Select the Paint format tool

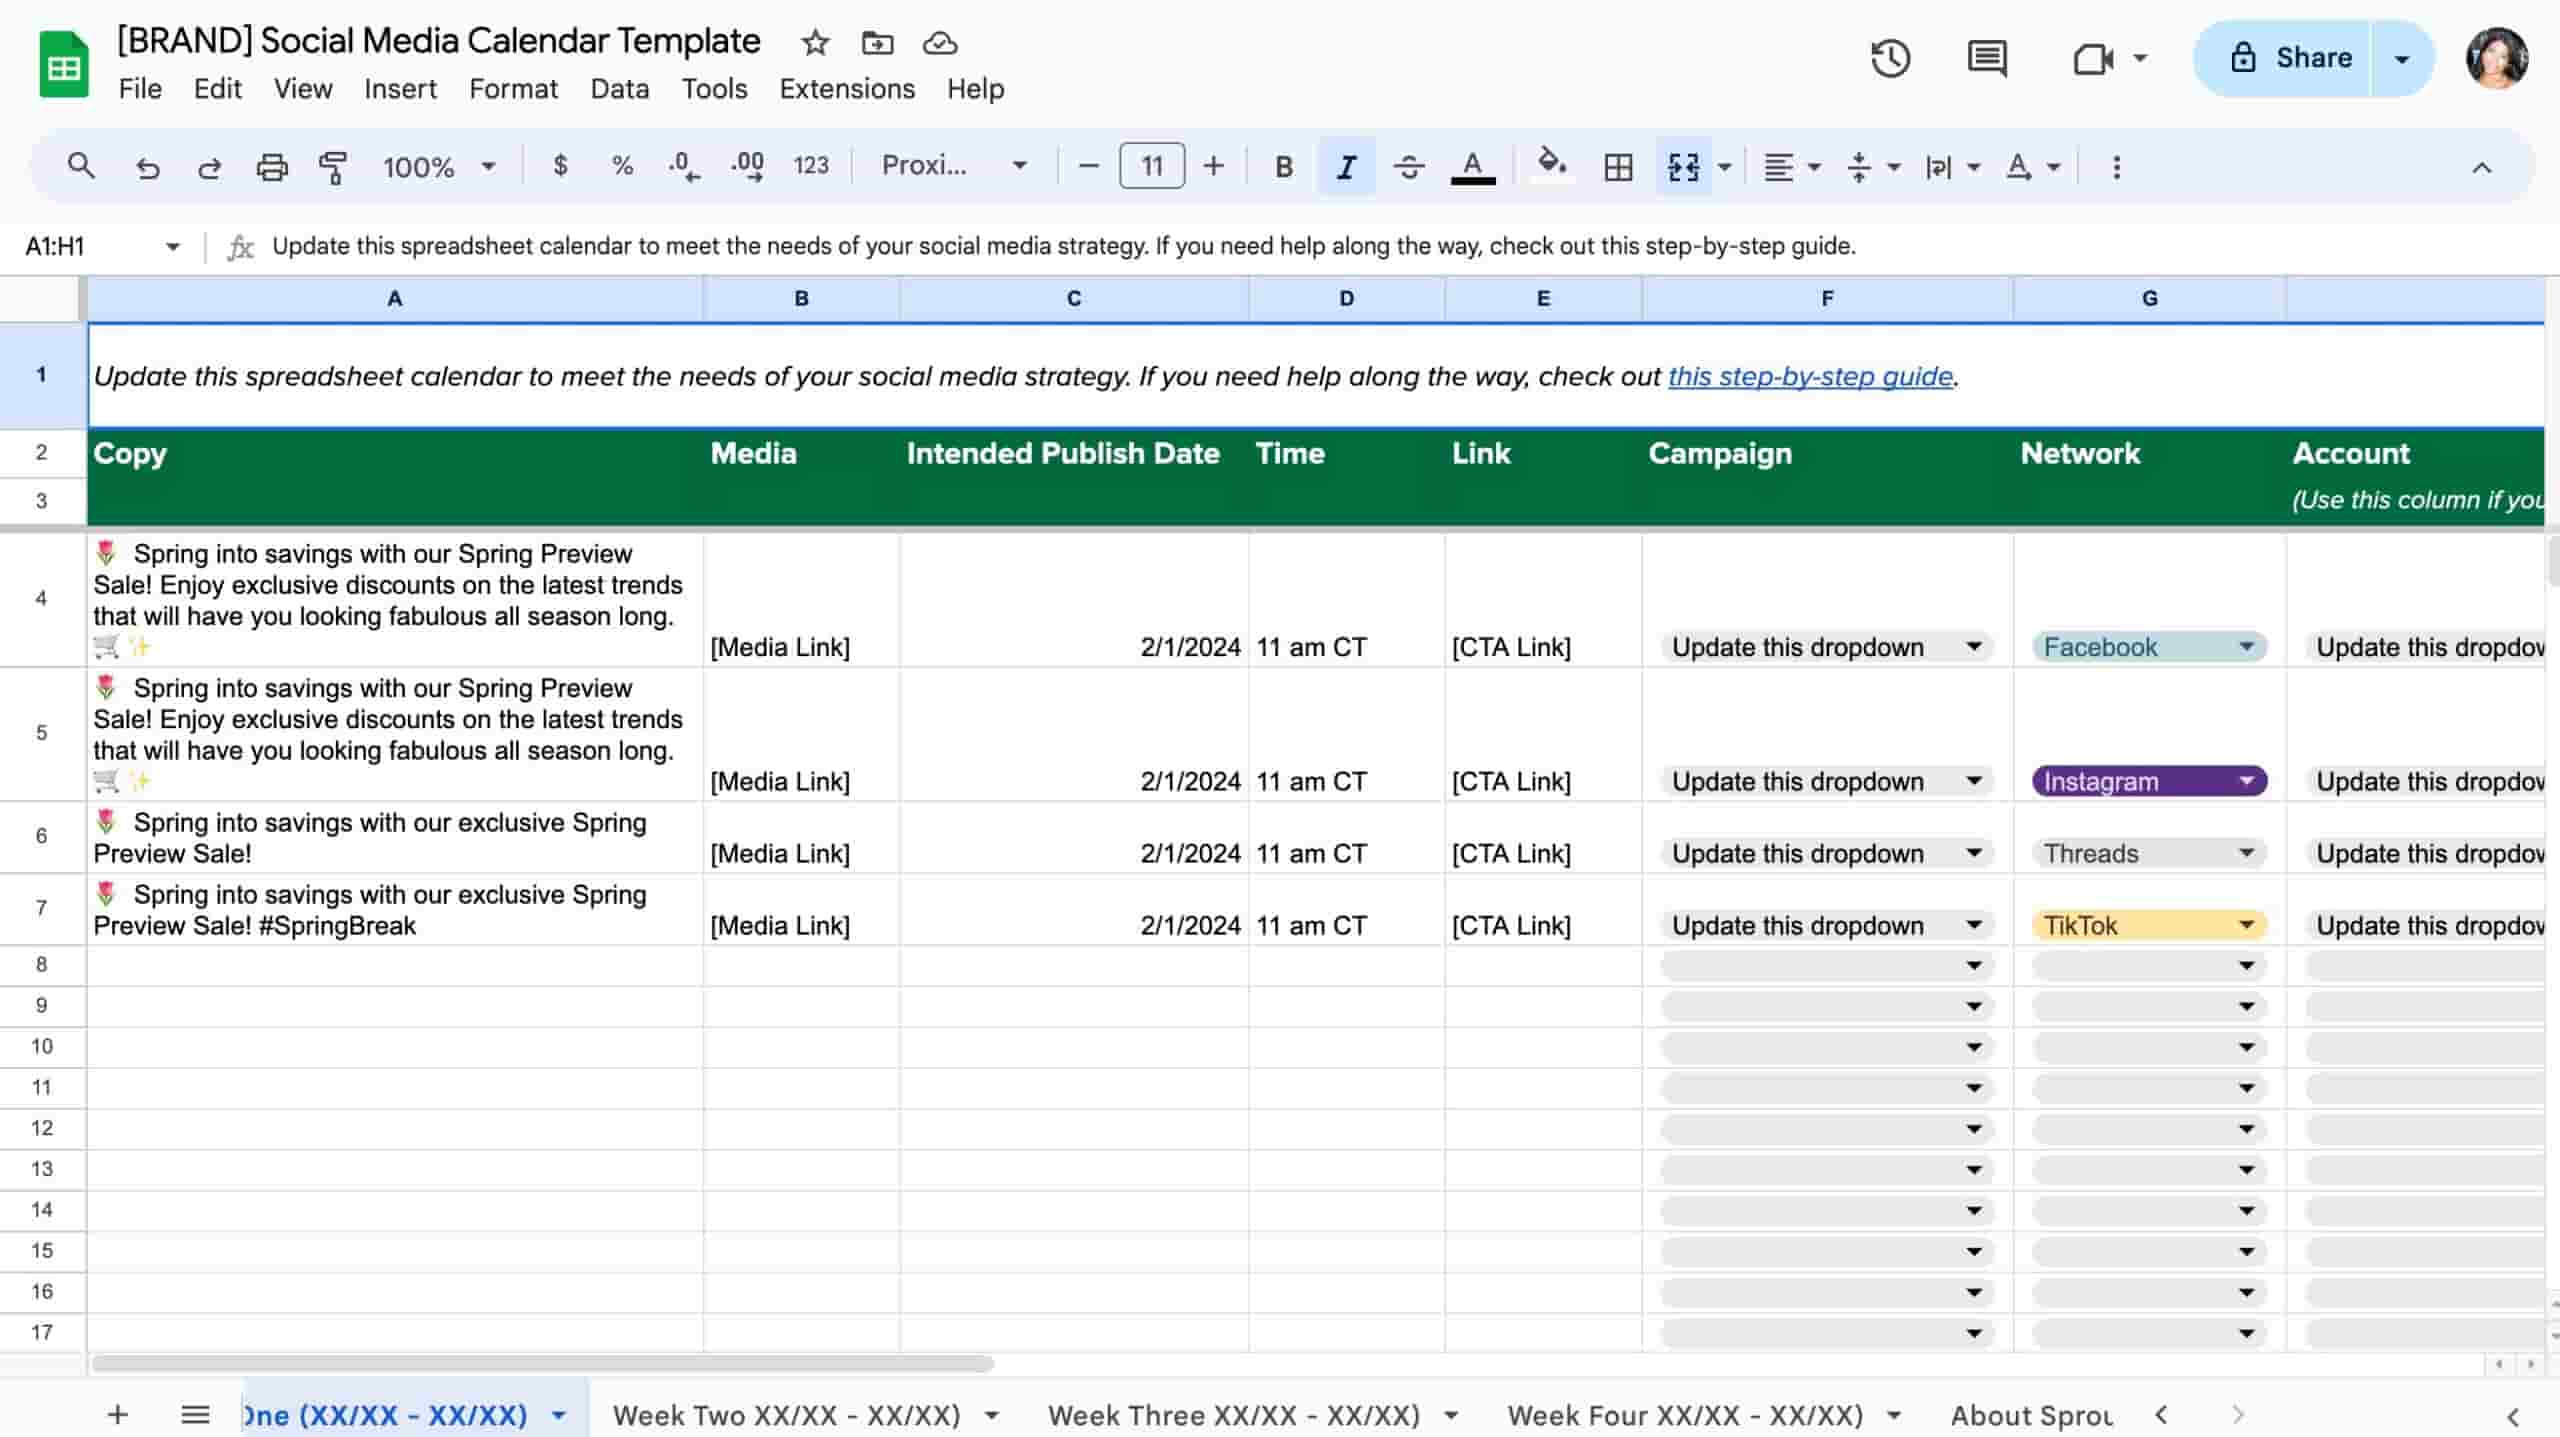coord(332,166)
